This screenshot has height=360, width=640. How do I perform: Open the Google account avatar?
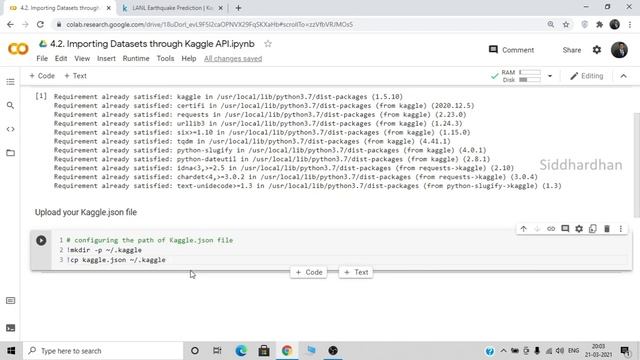[619, 50]
